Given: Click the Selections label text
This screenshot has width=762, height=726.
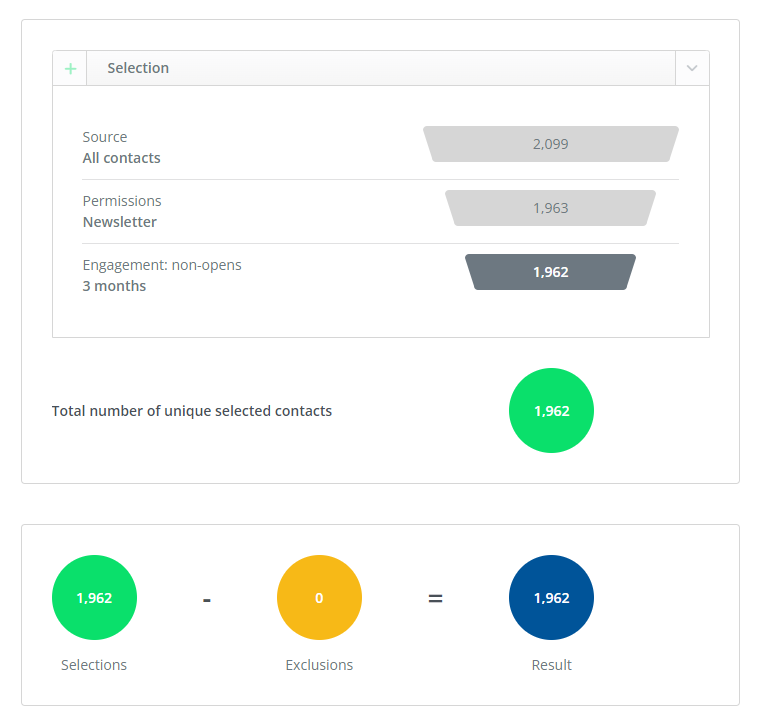Looking at the screenshot, I should pyautogui.click(x=94, y=665).
